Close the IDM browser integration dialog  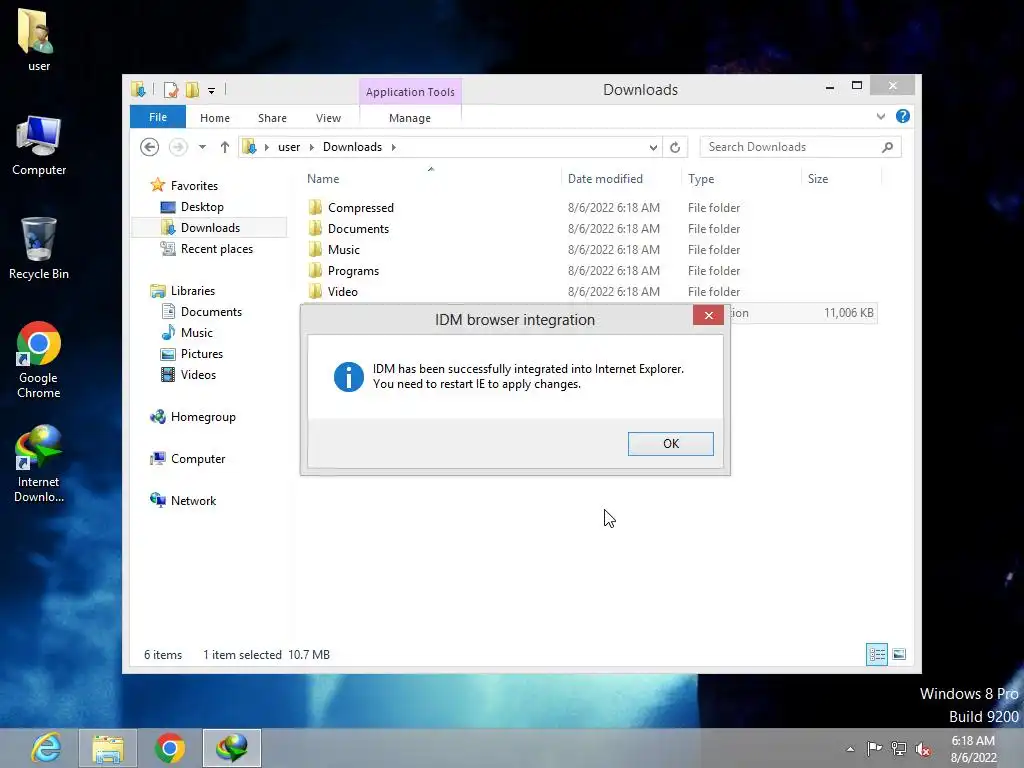[x=709, y=315]
